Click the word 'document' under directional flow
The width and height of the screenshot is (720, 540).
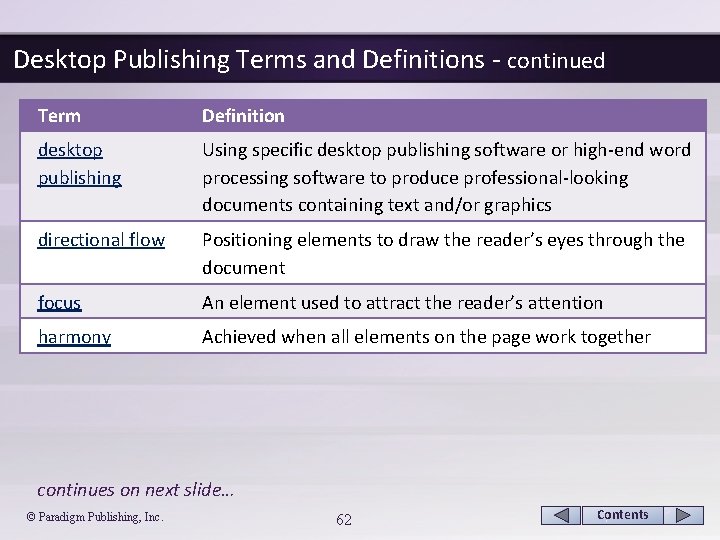coord(244,268)
